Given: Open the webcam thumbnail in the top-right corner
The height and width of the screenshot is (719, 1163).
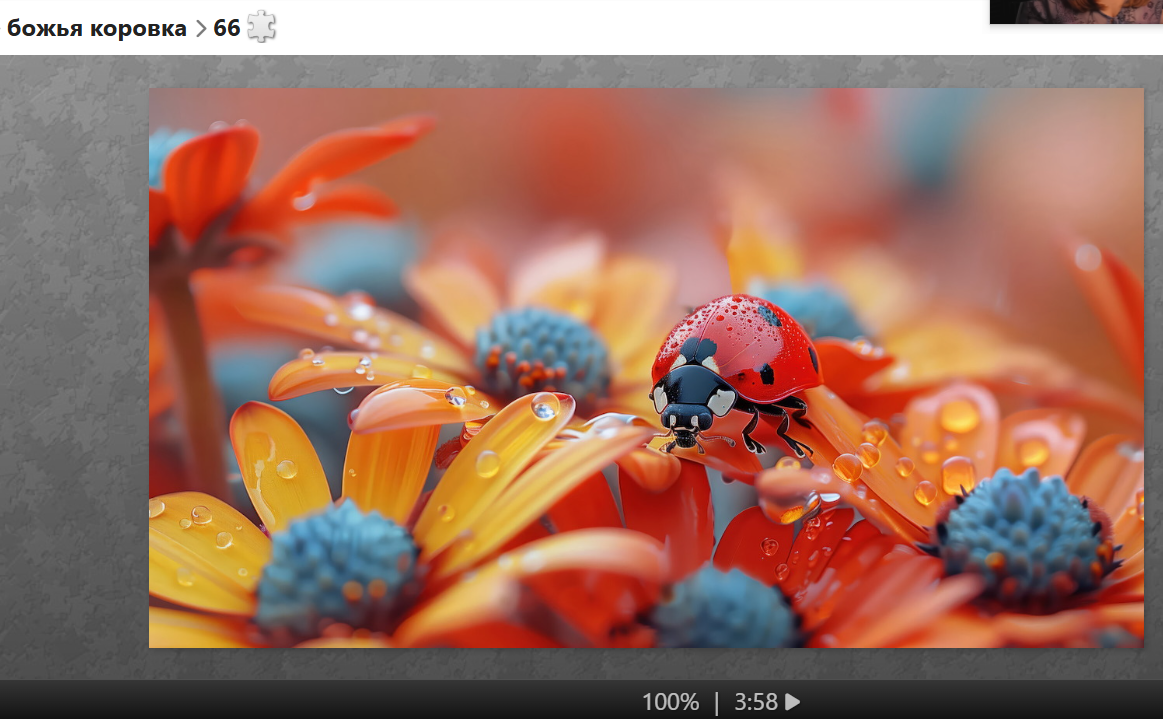Looking at the screenshot, I should 1076,11.
